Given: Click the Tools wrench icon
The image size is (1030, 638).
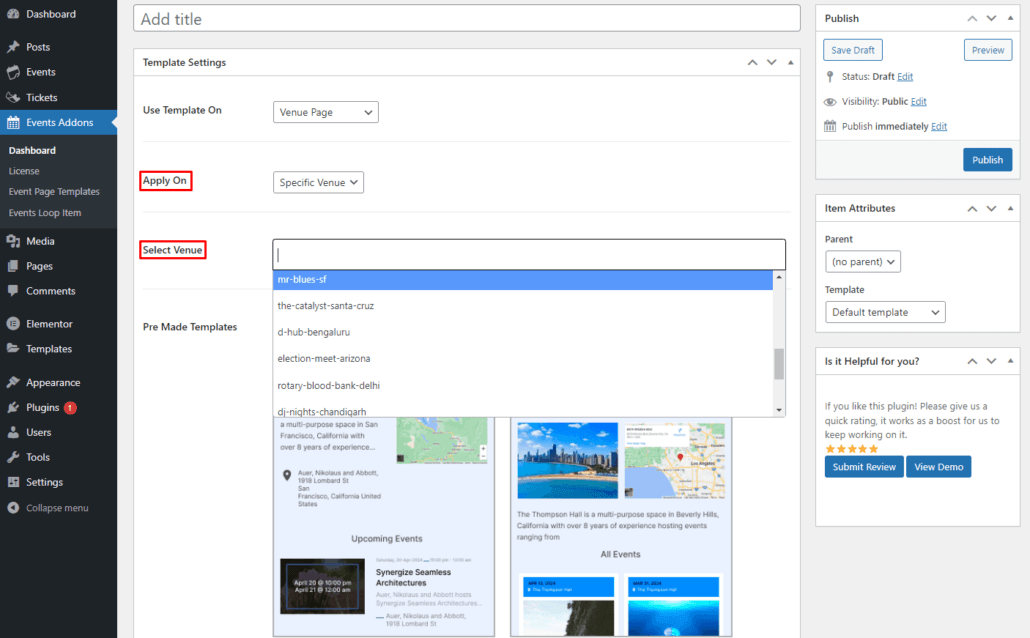Looking at the screenshot, I should click(13, 457).
